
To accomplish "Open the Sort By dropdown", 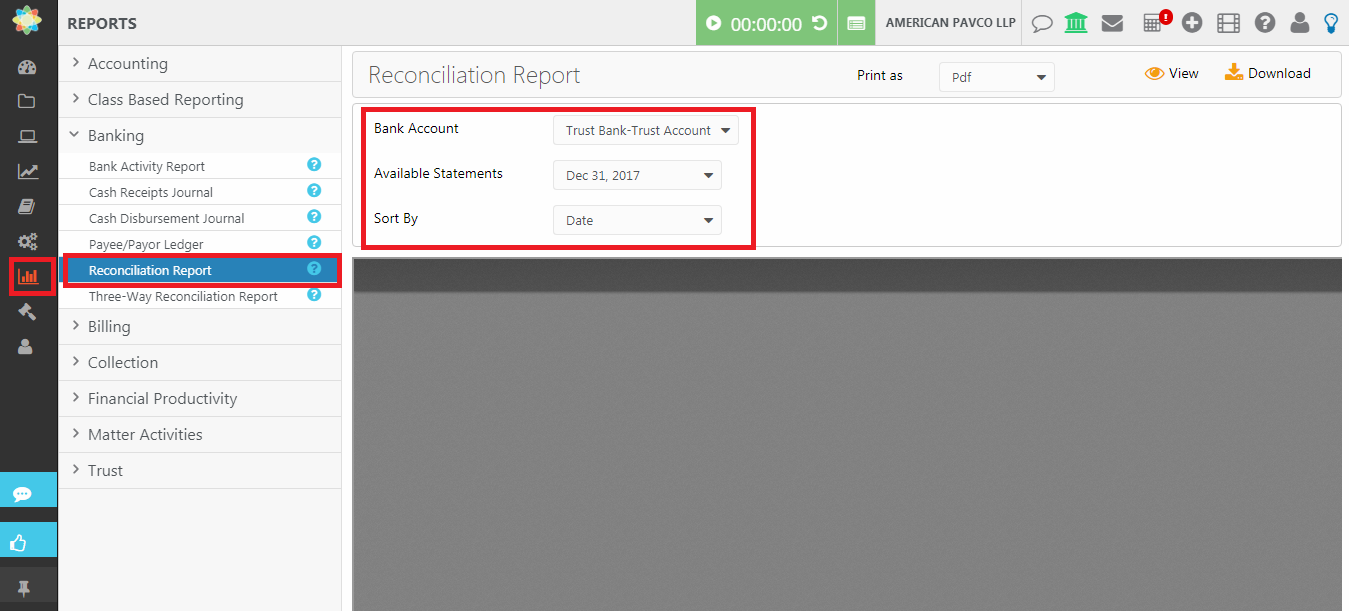I will (x=637, y=220).
